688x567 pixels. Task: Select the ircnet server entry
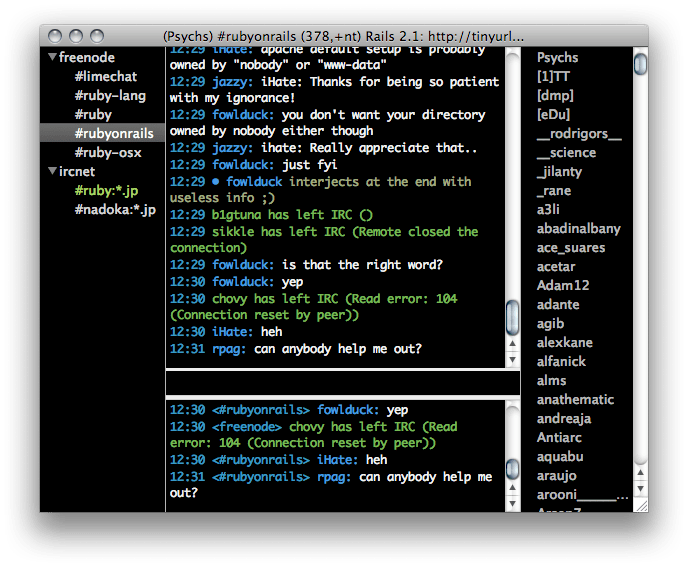pos(77,171)
